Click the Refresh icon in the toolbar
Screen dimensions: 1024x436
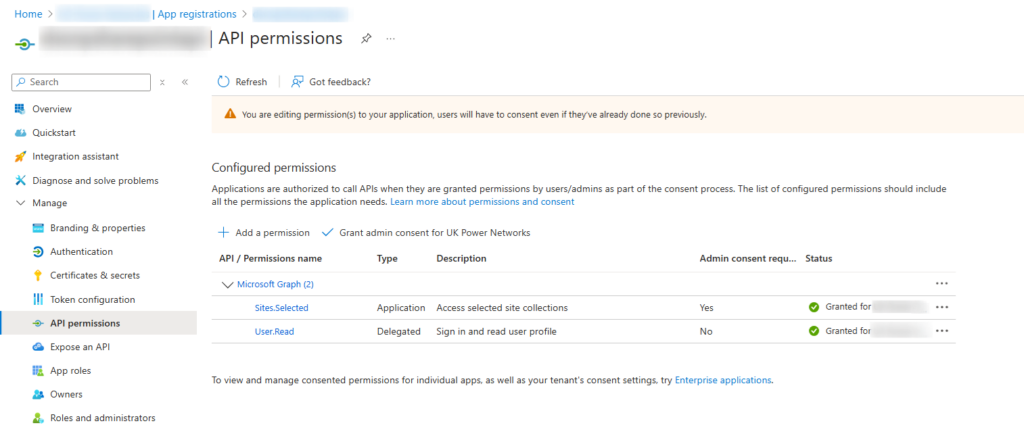pyautogui.click(x=223, y=82)
